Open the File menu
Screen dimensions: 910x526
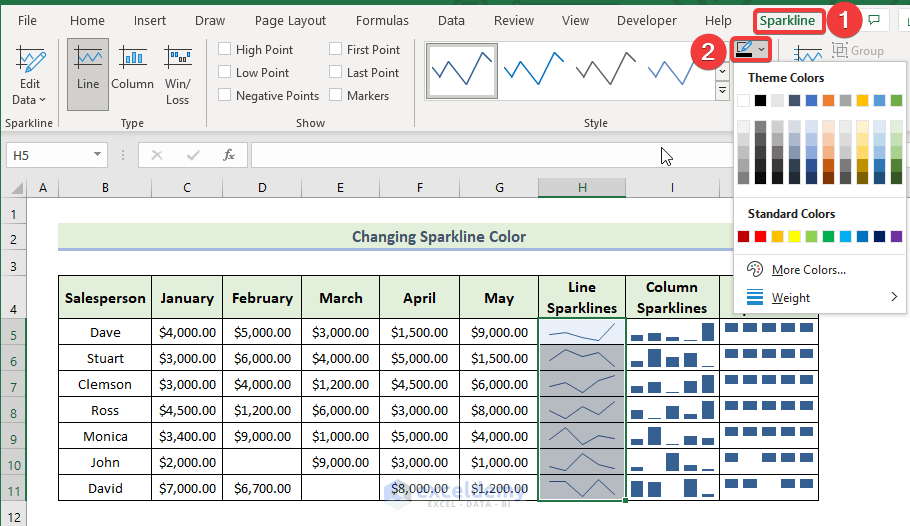coord(27,20)
